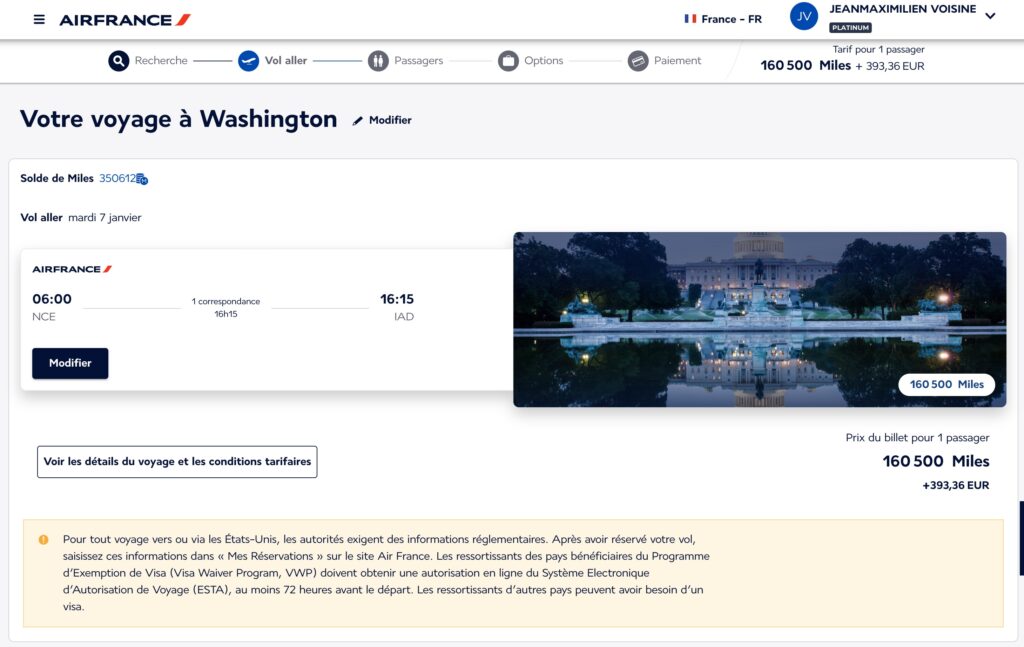The width and height of the screenshot is (1024, 647).
Task: Click the Paiement card step icon
Action: pos(638,61)
